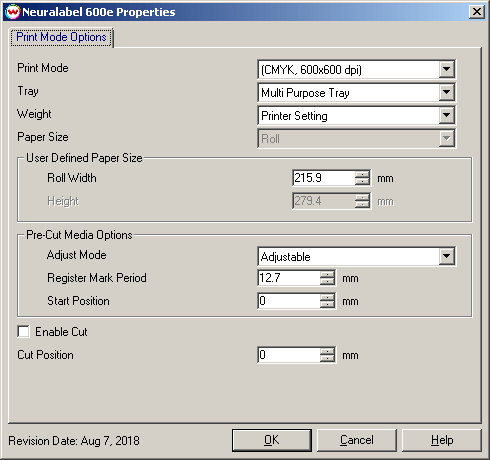Expand the Tray dropdown list
Viewport: 490px width, 460px height.
coord(446,92)
